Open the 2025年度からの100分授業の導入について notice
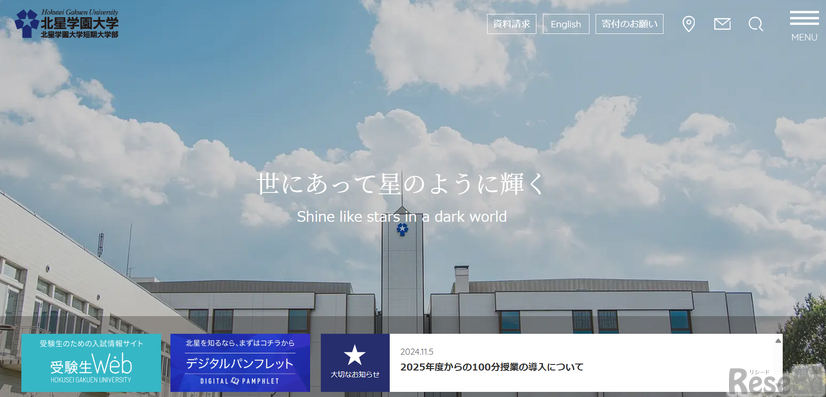Image resolution: width=826 pixels, height=397 pixels. tap(491, 368)
